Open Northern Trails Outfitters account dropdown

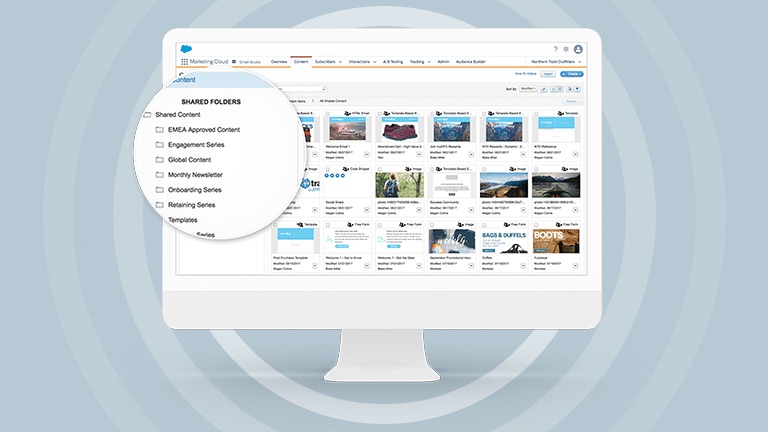pyautogui.click(x=552, y=62)
